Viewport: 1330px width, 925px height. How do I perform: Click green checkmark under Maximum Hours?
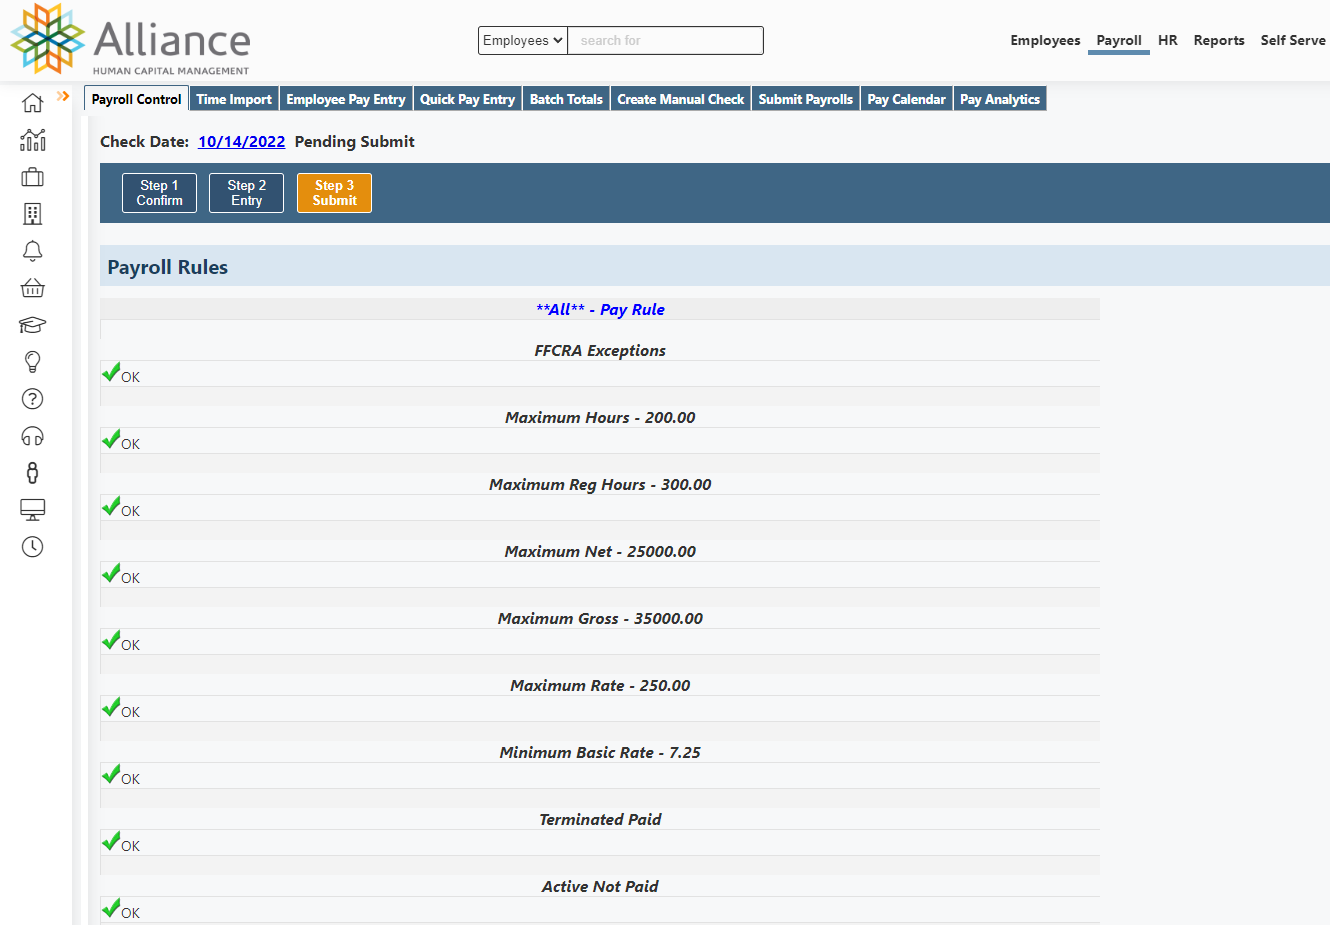pos(111,440)
